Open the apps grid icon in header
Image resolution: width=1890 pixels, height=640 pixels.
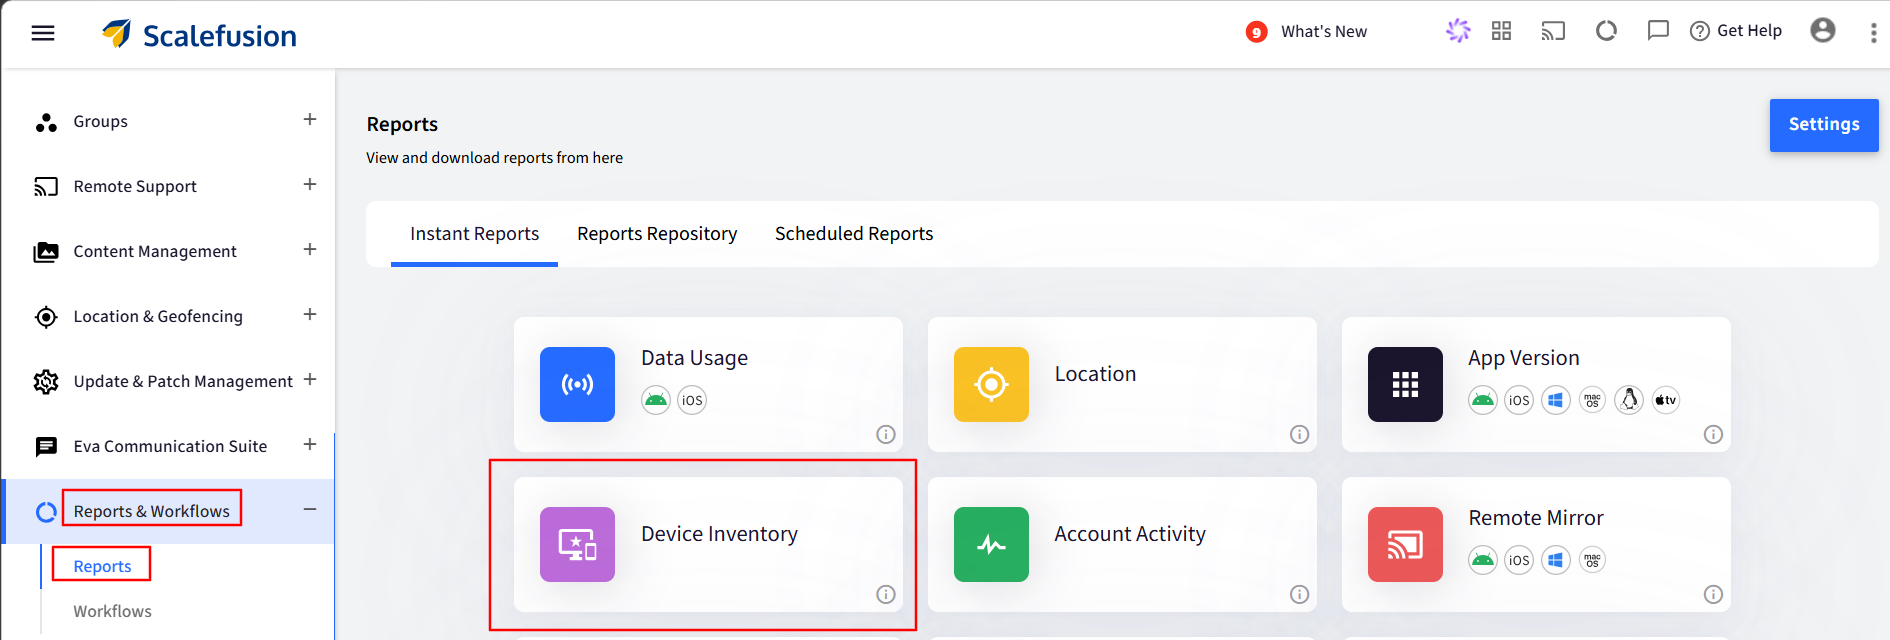1501,31
